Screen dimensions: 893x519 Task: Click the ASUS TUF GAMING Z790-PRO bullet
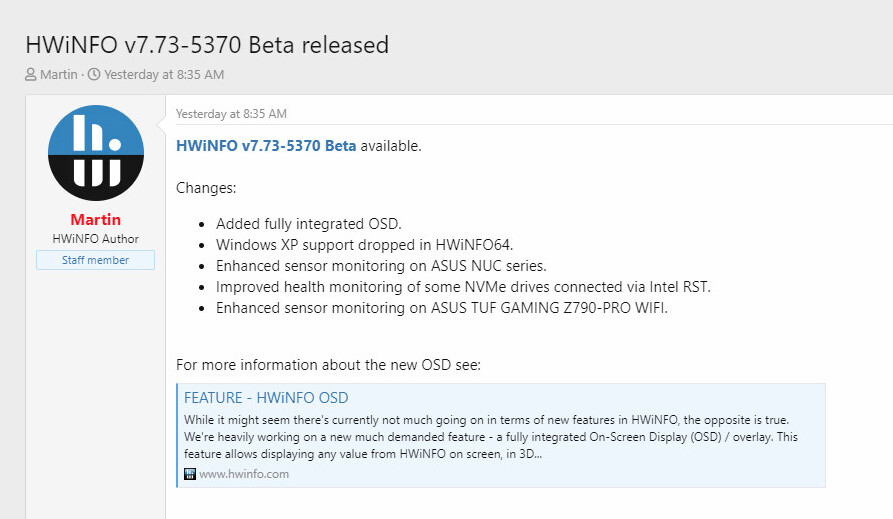click(x=441, y=307)
